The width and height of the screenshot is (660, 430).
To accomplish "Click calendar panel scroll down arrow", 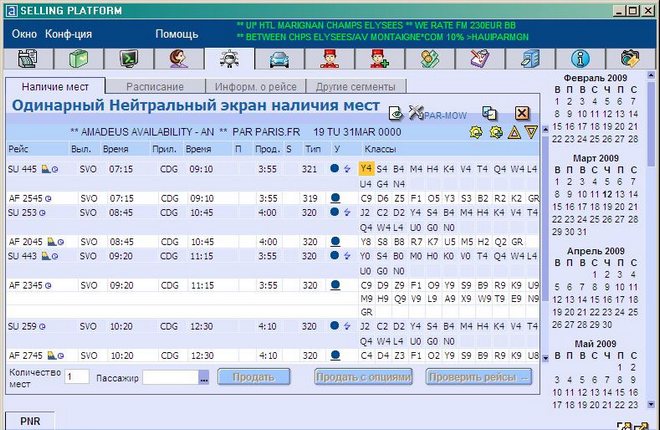I will (651, 404).
